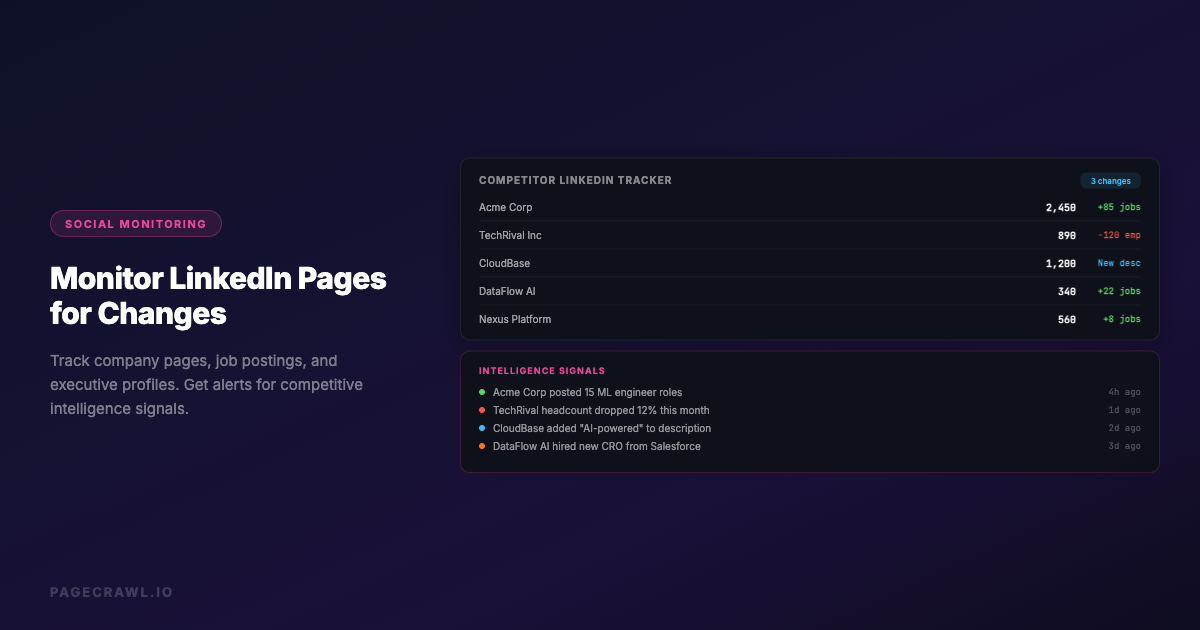The width and height of the screenshot is (1200, 630).
Task: Click the "+85 jobs" indicator for Acme Corp
Action: pyautogui.click(x=1120, y=207)
